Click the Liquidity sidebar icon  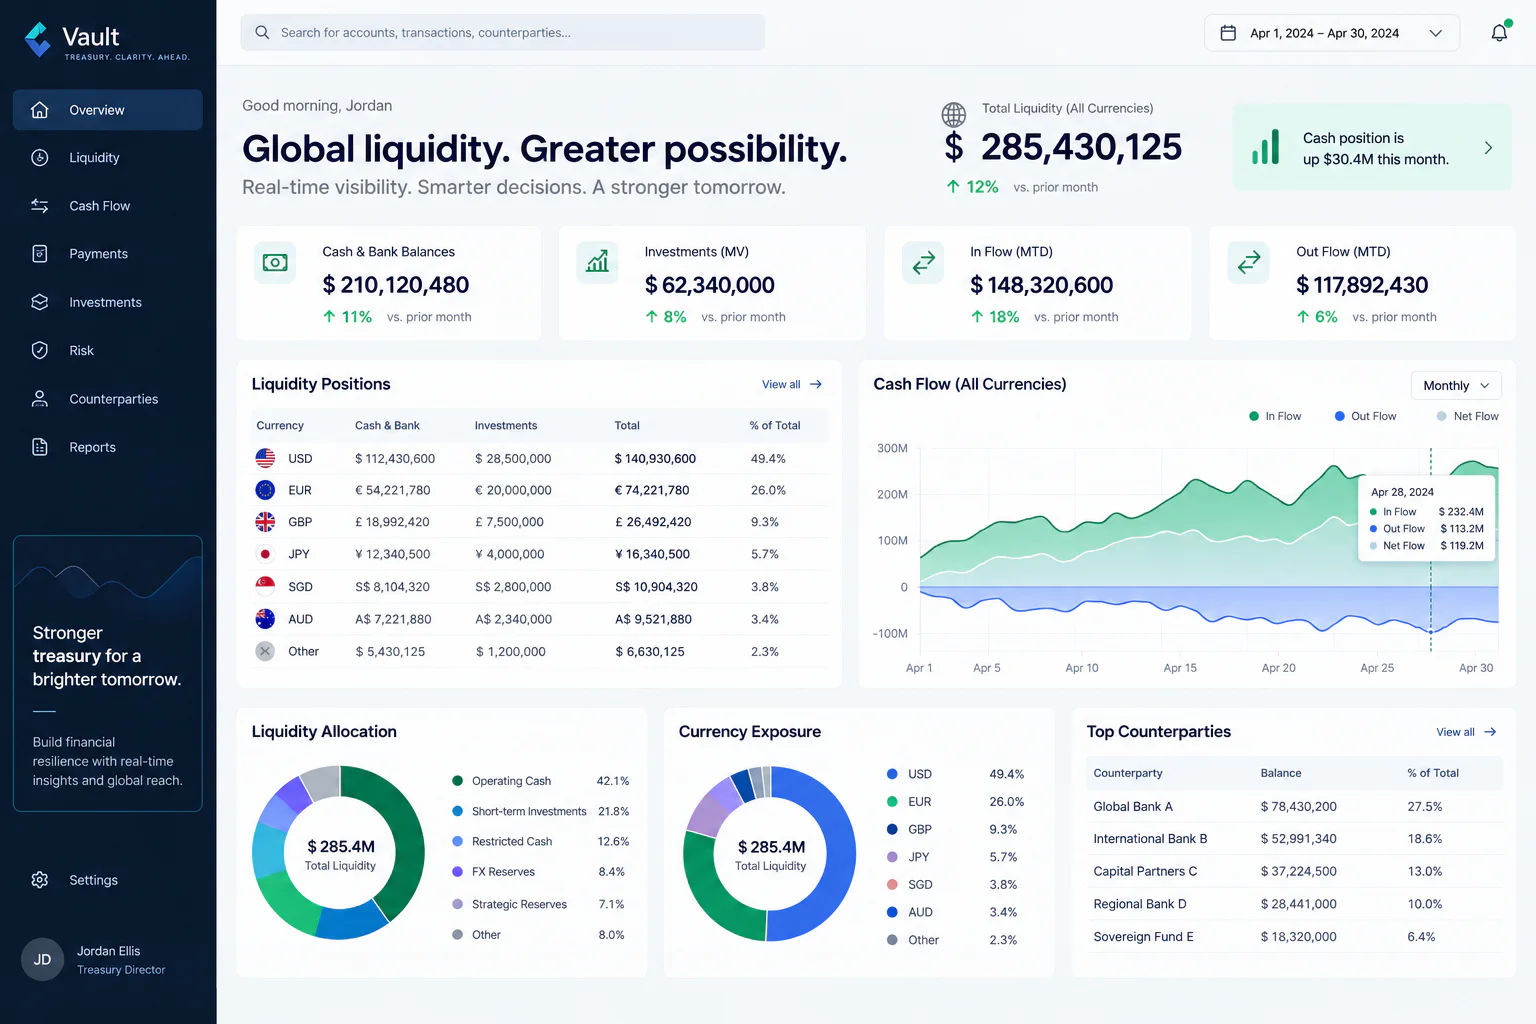click(x=40, y=158)
